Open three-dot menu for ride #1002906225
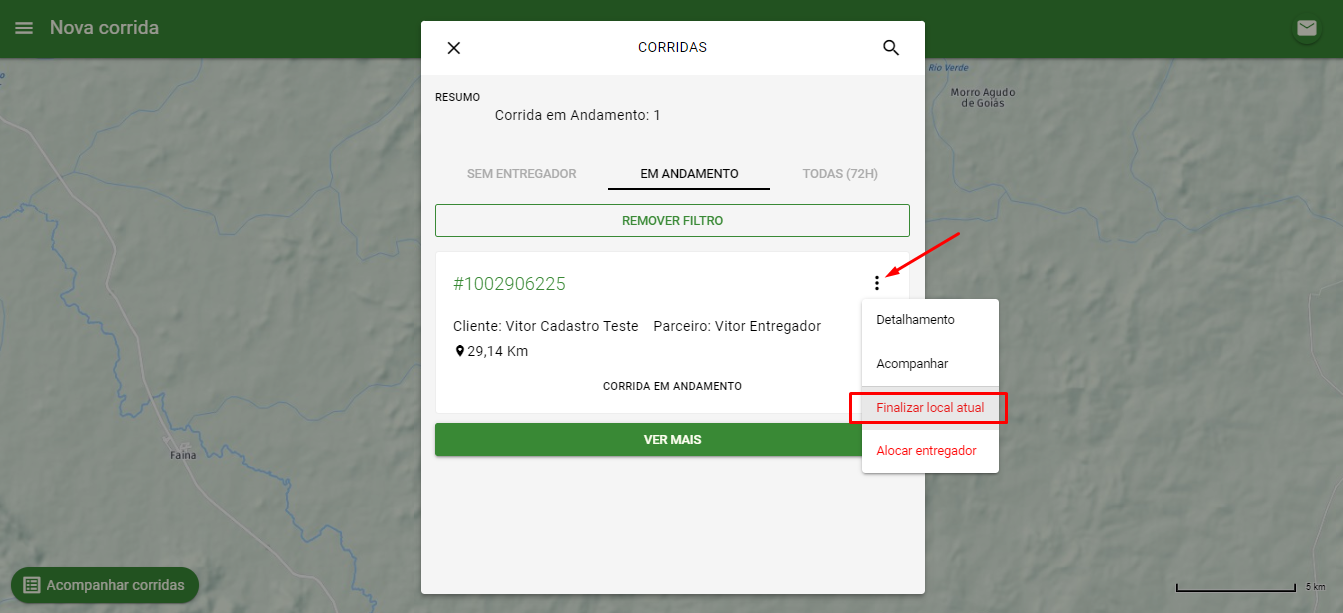 877,283
